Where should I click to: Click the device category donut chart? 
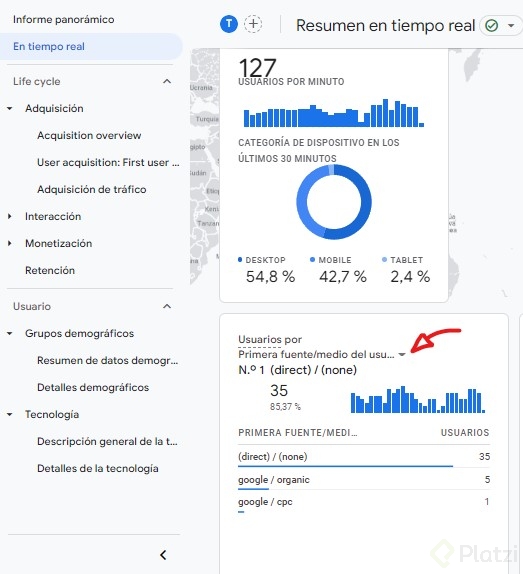[x=334, y=202]
